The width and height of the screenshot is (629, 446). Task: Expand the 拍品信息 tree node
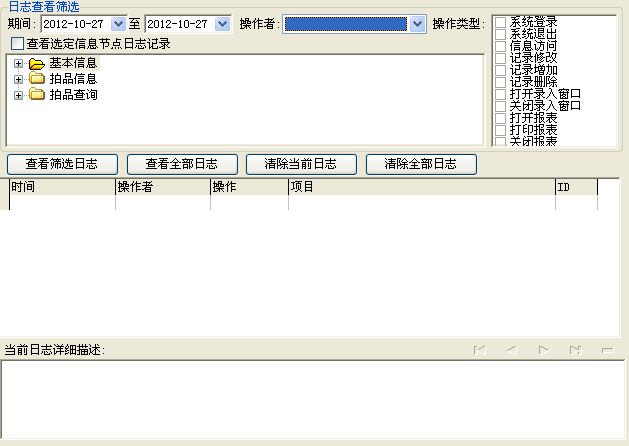(18, 79)
